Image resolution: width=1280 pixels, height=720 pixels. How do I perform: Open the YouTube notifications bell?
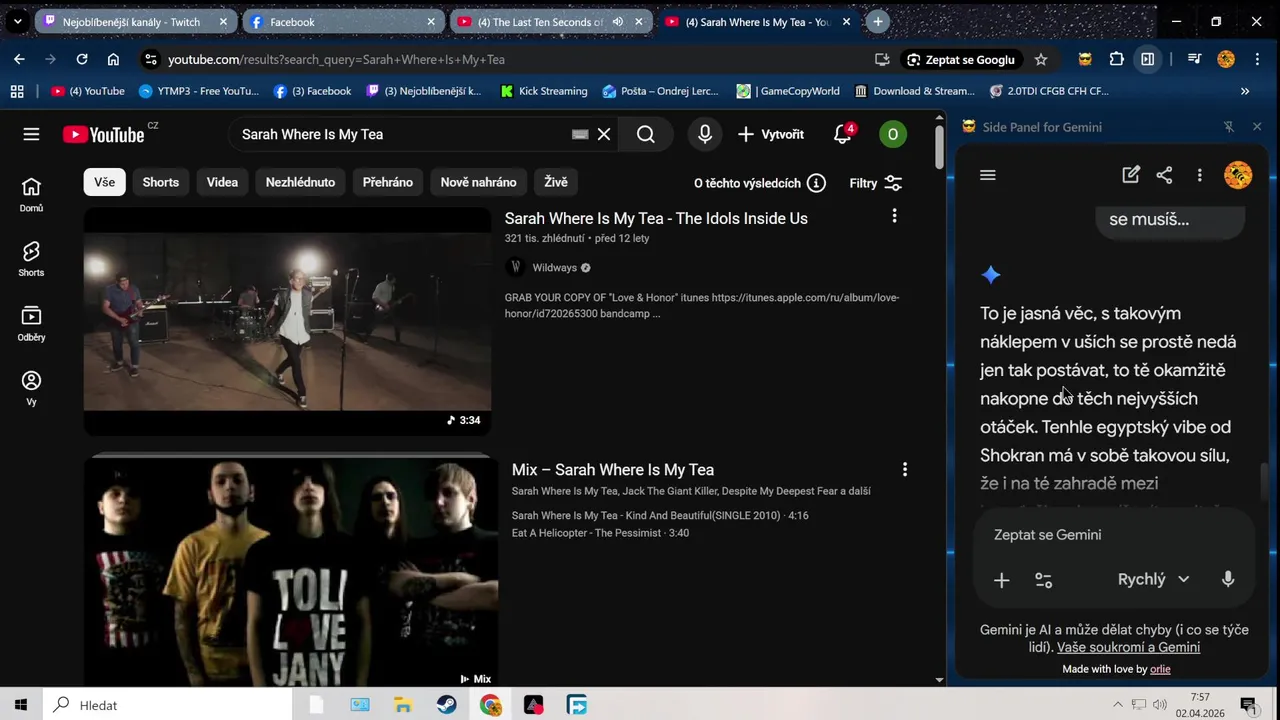coord(843,134)
